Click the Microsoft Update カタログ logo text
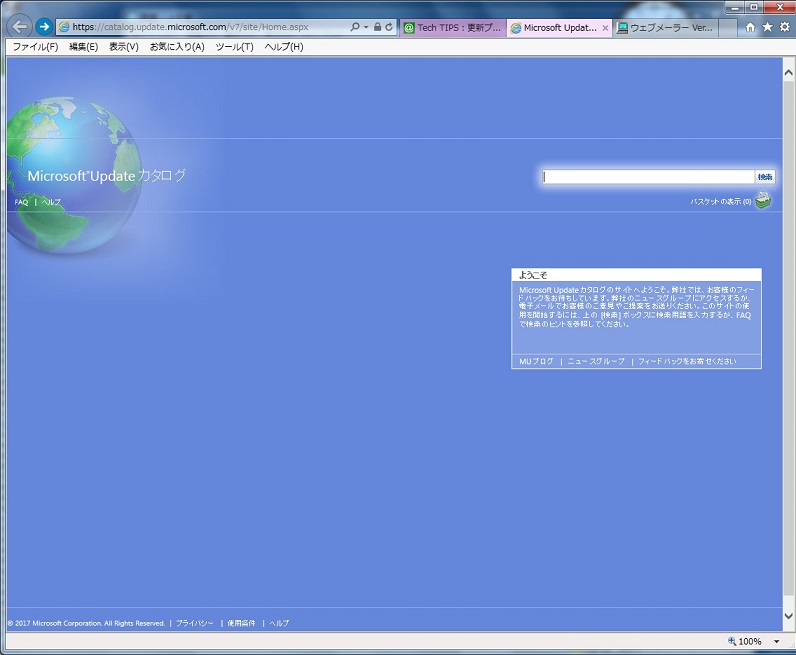 coord(107,176)
